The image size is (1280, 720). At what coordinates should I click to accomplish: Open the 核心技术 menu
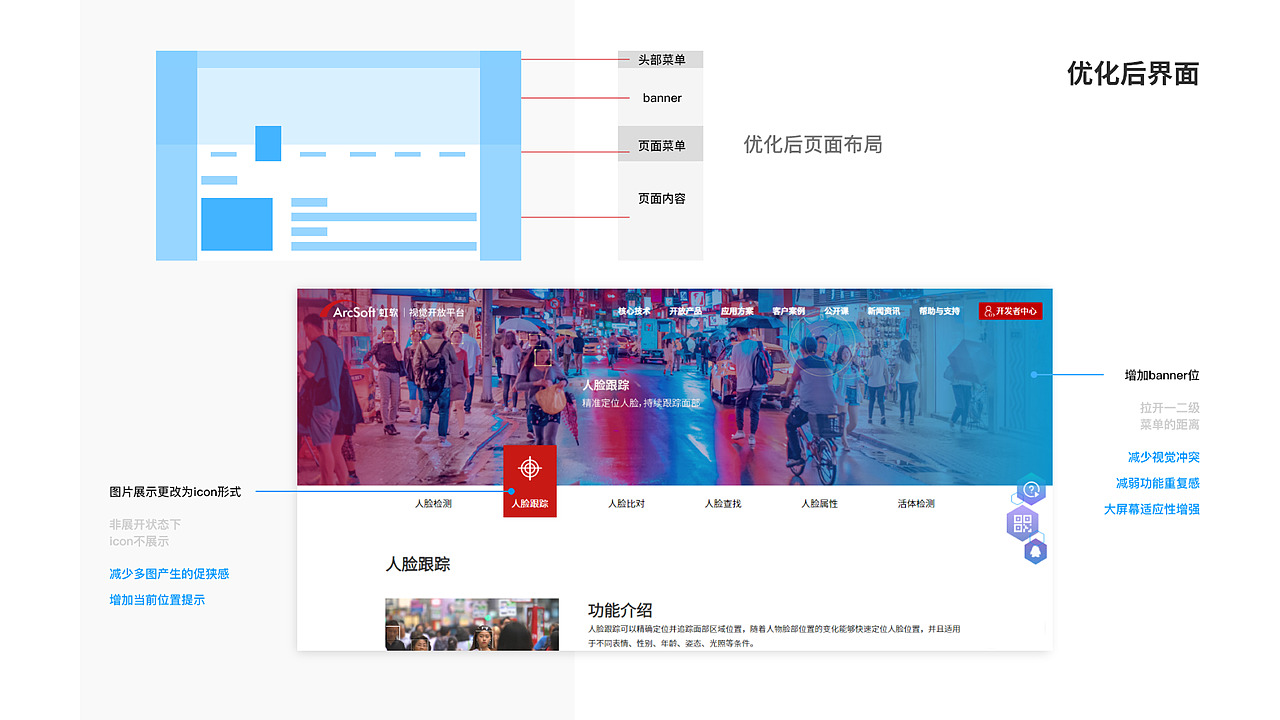[x=634, y=310]
